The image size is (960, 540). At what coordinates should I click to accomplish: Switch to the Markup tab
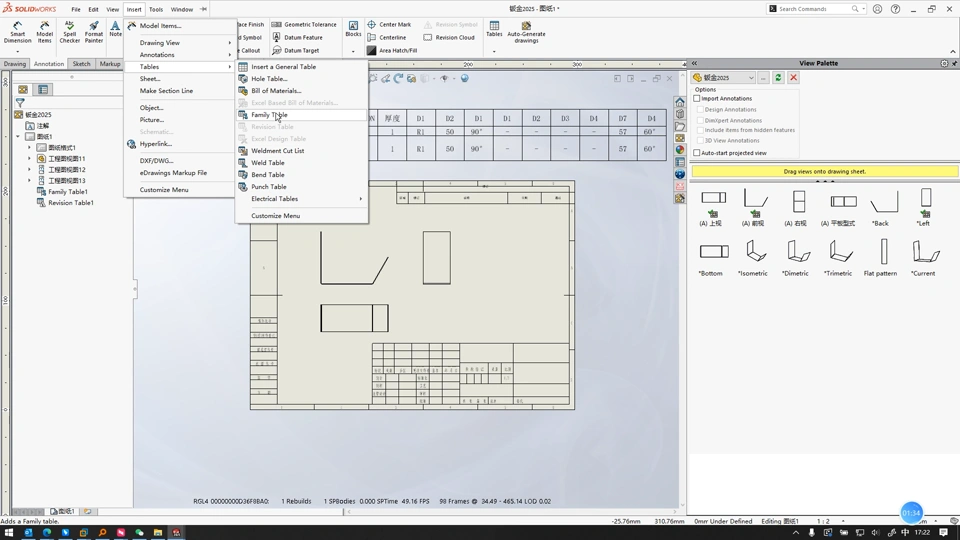(x=110, y=64)
